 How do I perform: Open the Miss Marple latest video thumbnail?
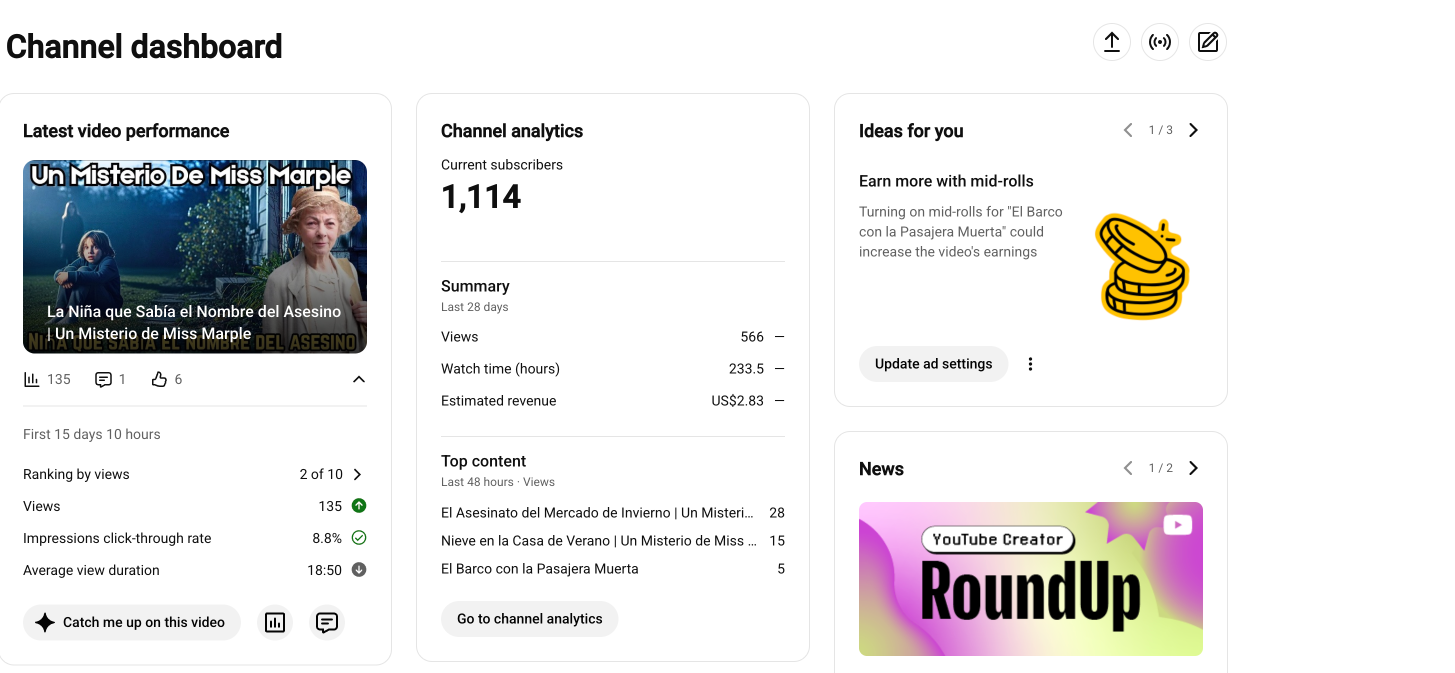(x=195, y=257)
